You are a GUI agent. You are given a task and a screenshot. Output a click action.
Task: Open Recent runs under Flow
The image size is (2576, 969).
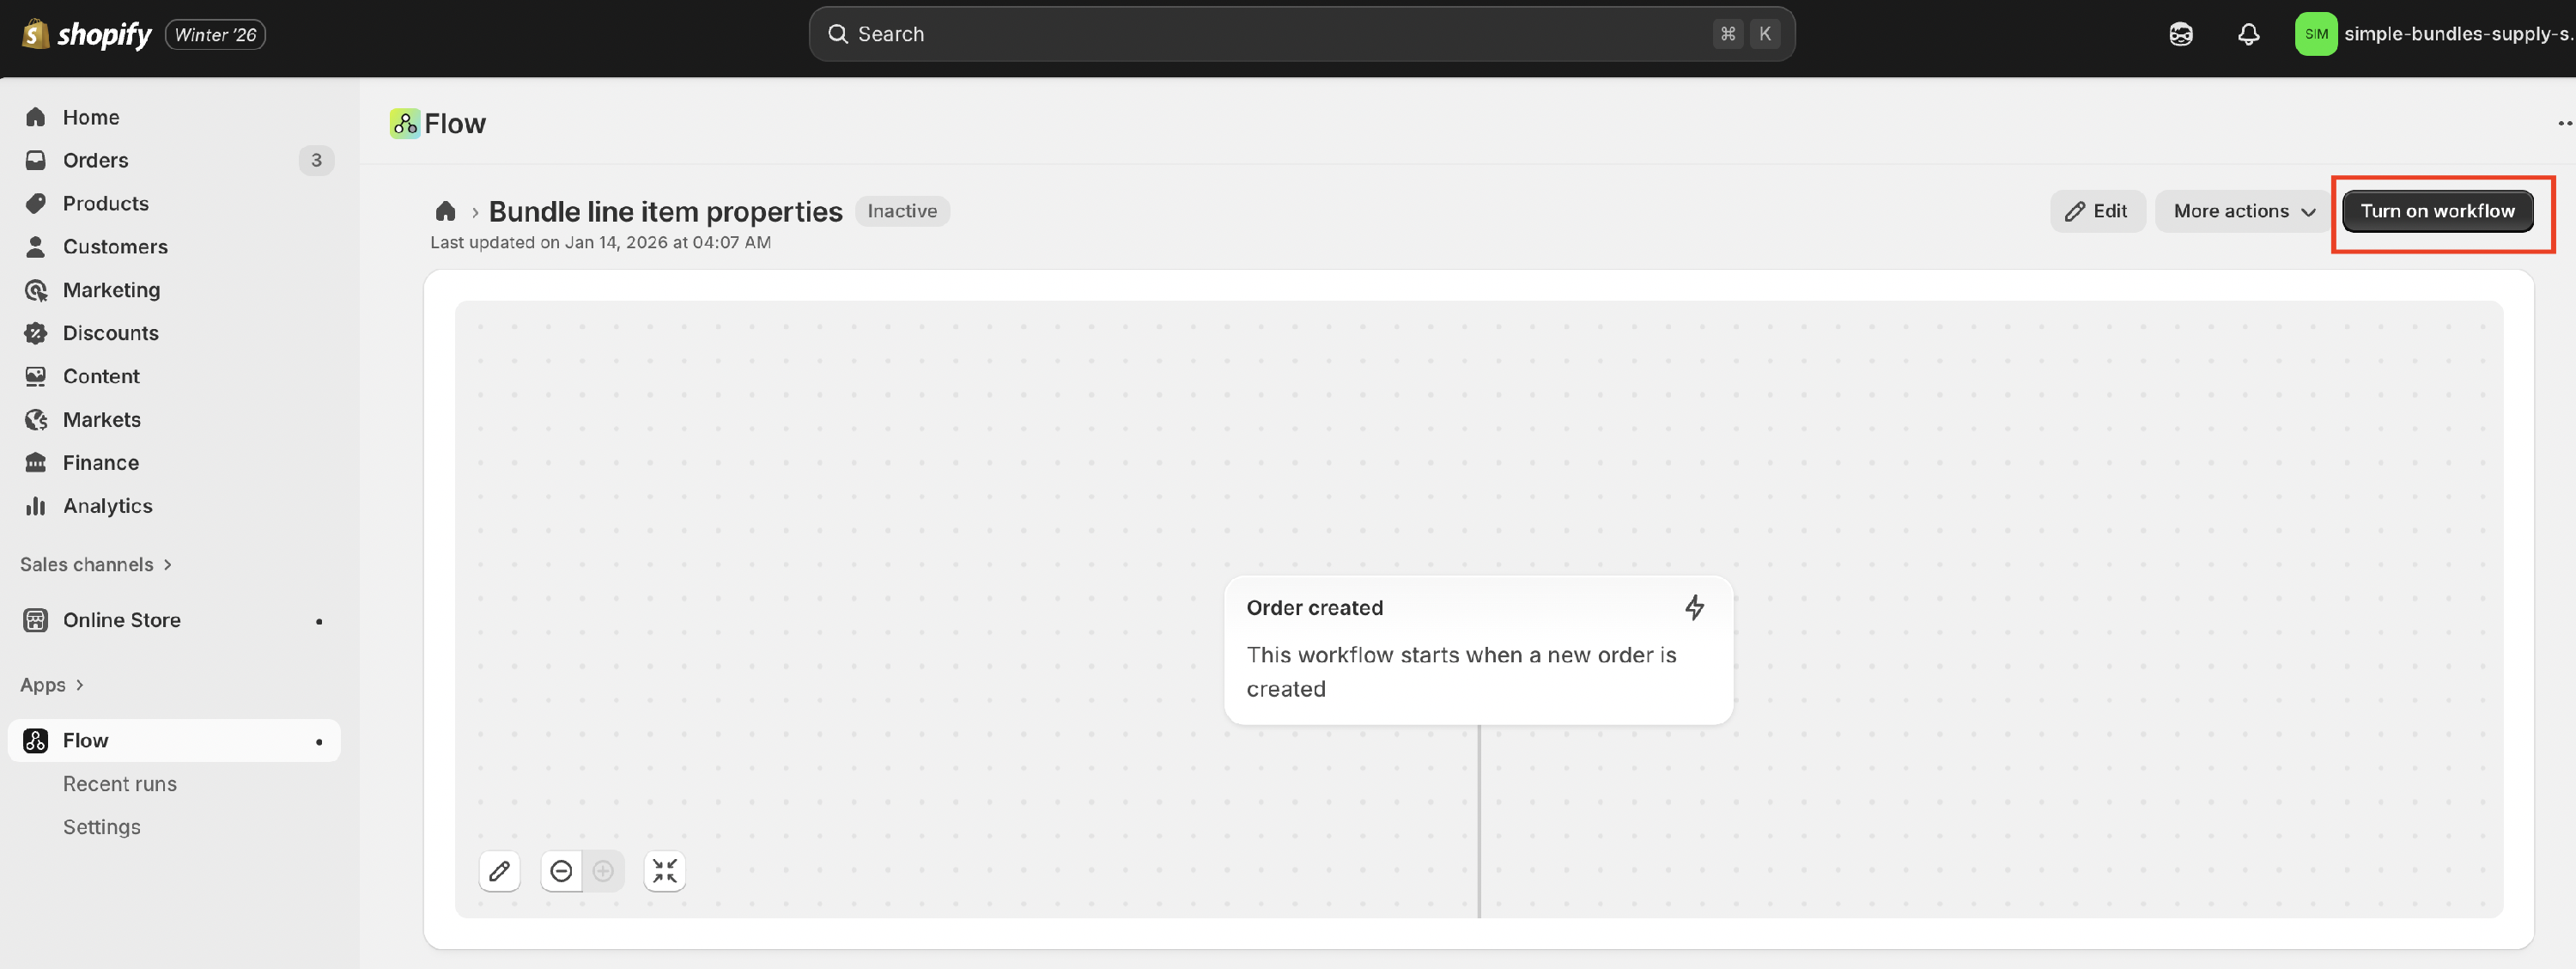click(x=120, y=784)
